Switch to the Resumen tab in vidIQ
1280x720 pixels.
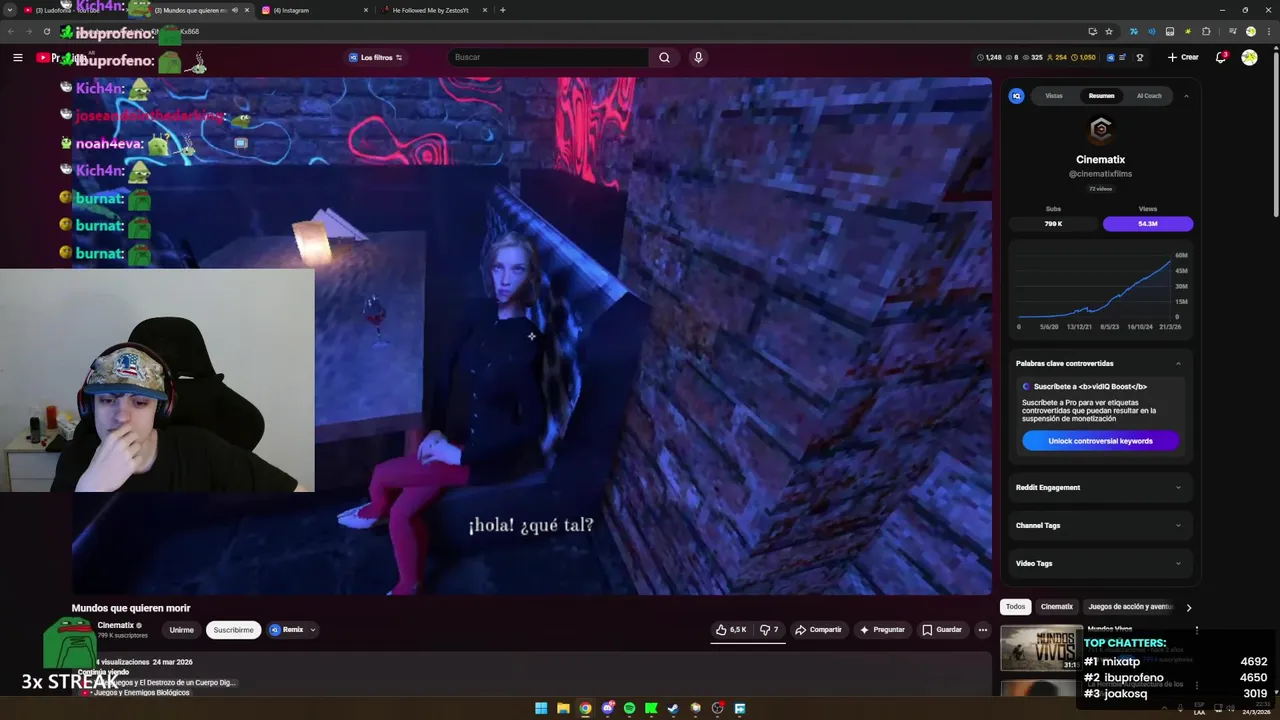[1101, 96]
